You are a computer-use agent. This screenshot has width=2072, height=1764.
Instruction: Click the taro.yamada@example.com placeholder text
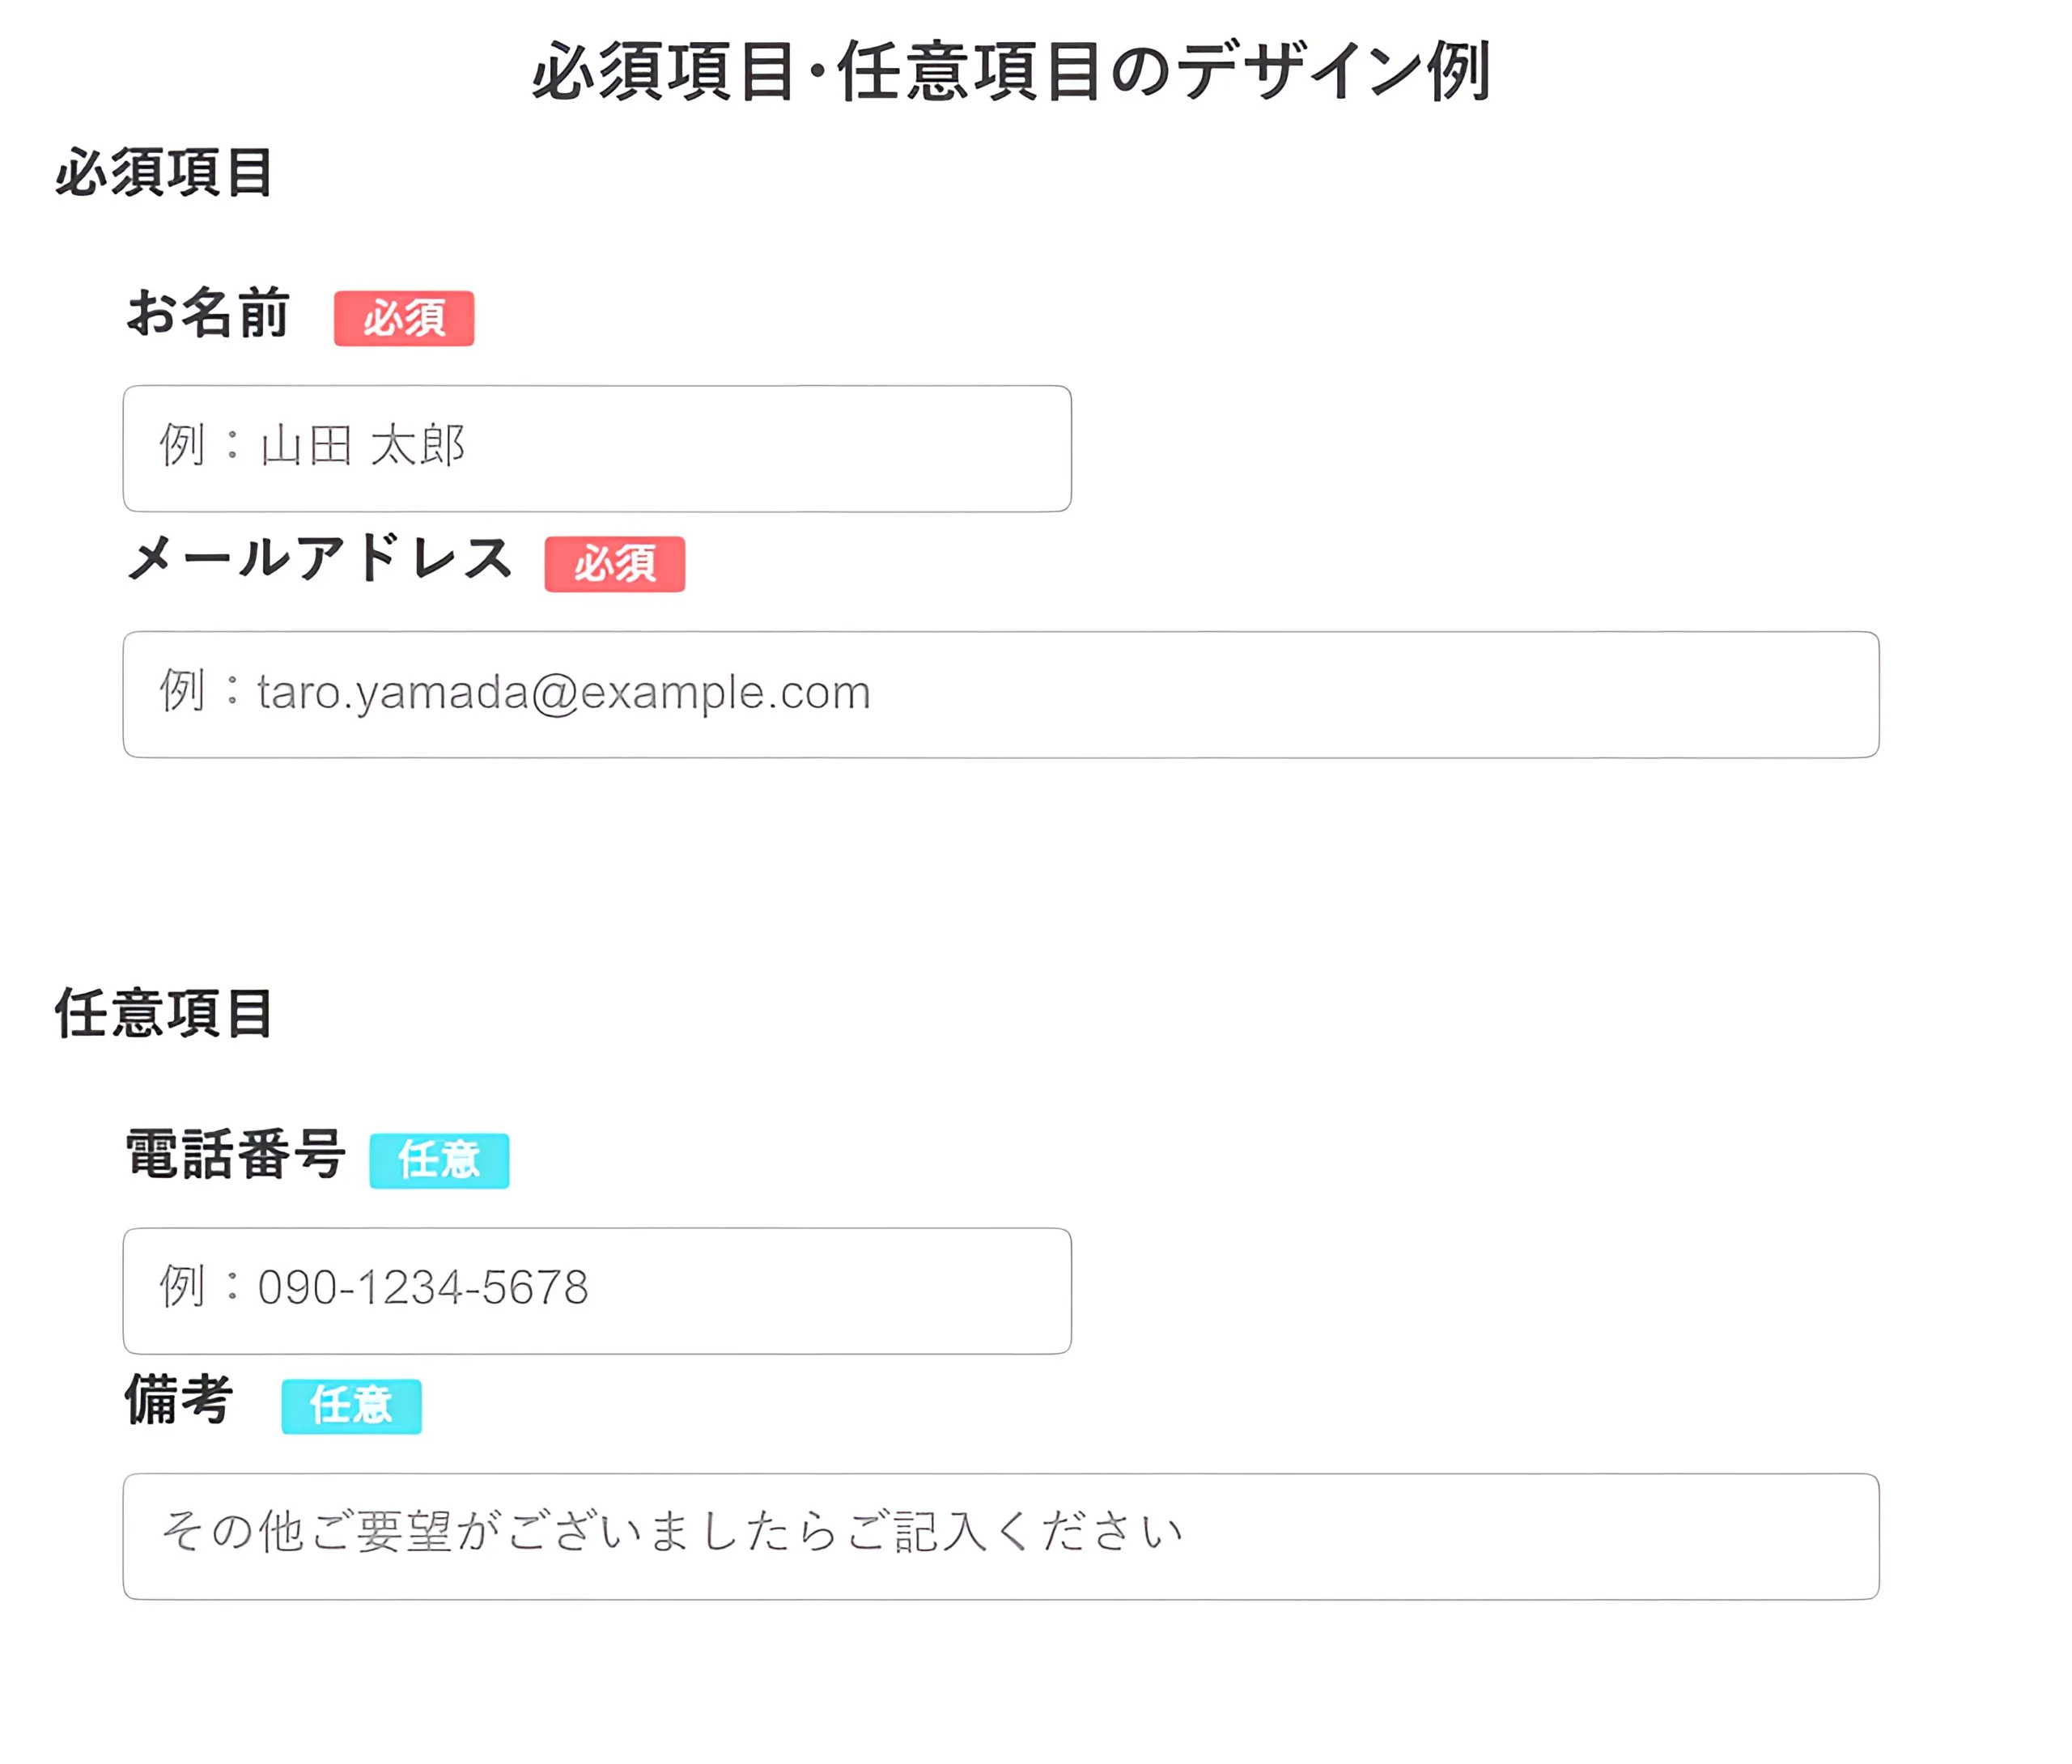tap(563, 692)
